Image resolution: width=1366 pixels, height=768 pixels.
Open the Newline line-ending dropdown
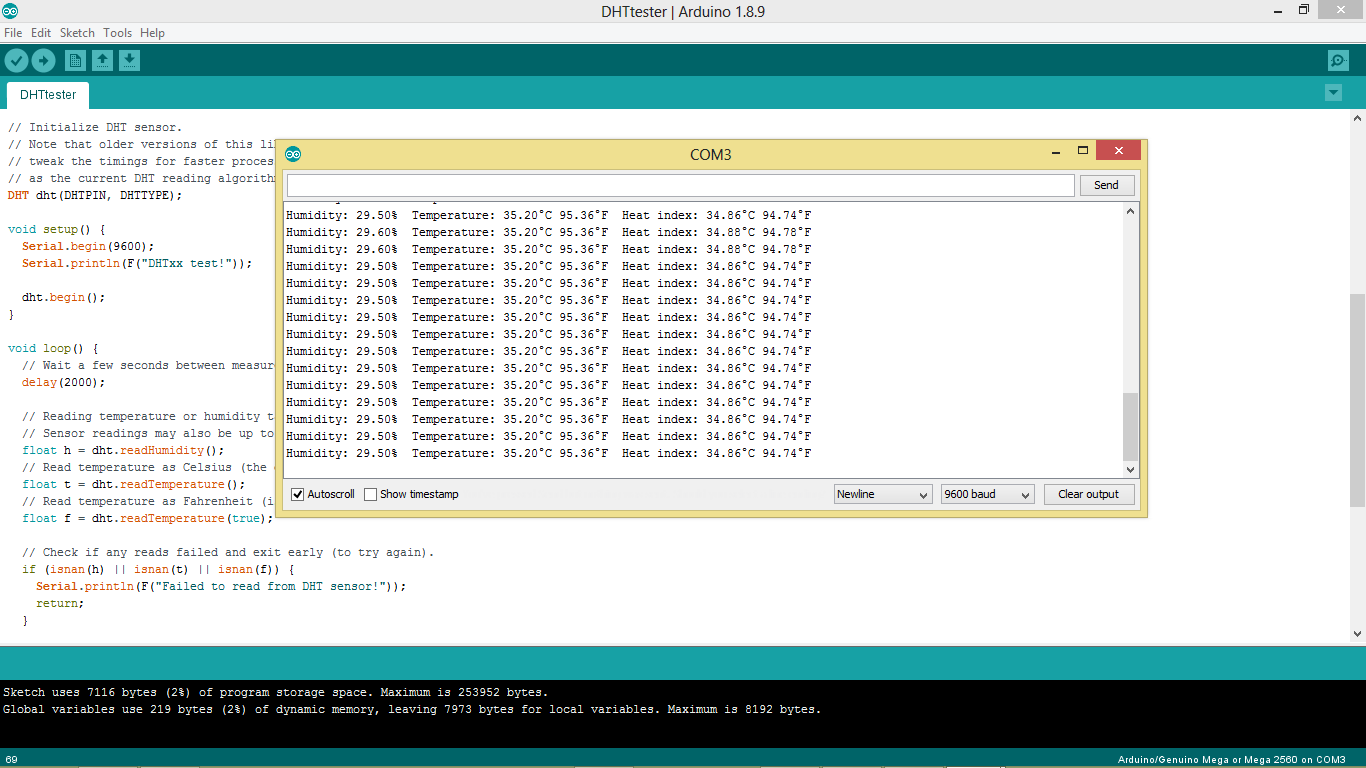(x=883, y=494)
